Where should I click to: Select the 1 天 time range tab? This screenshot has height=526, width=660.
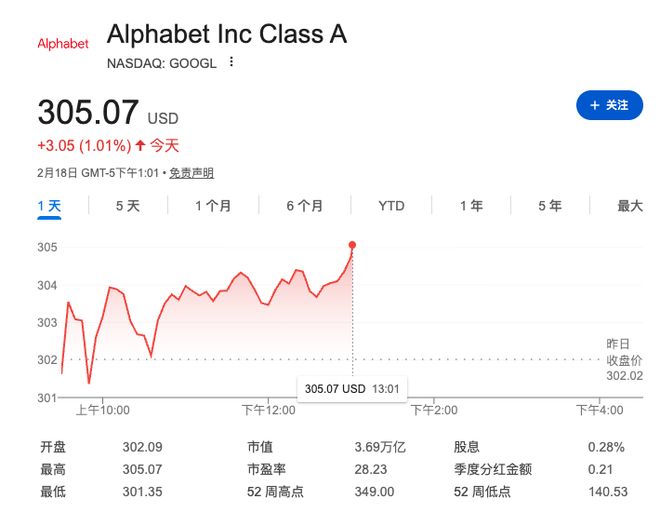(49, 206)
